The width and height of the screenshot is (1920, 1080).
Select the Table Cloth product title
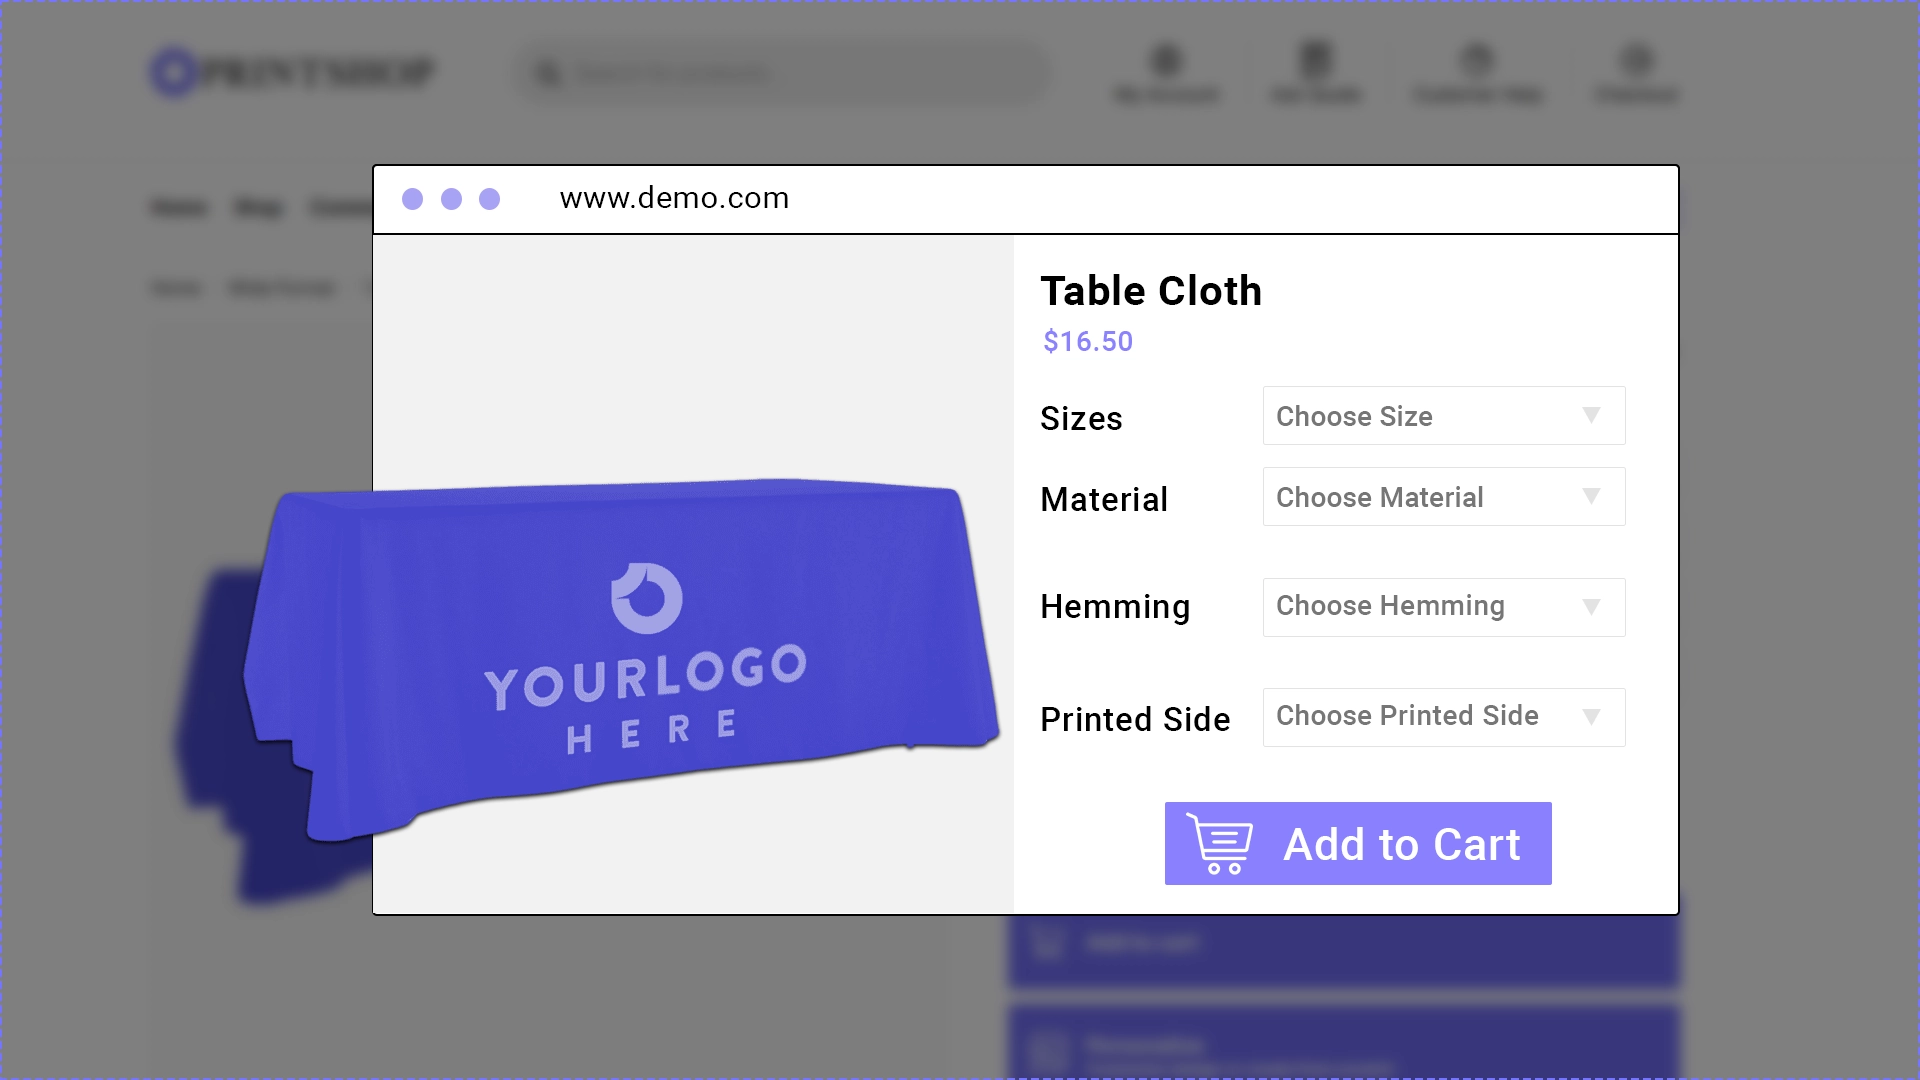pos(1151,291)
